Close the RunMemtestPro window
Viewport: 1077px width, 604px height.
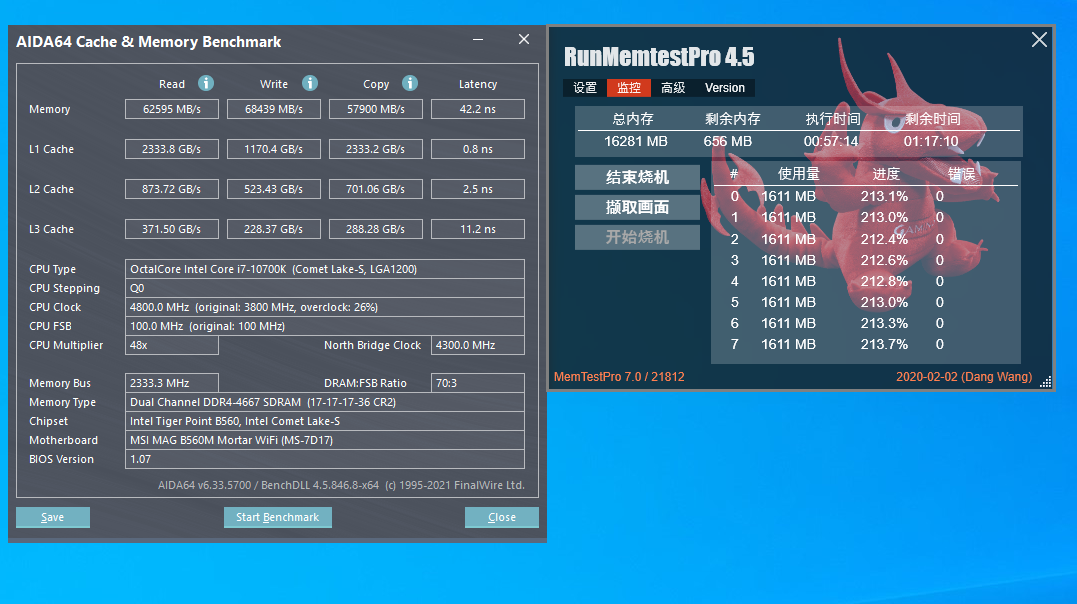[x=1039, y=40]
